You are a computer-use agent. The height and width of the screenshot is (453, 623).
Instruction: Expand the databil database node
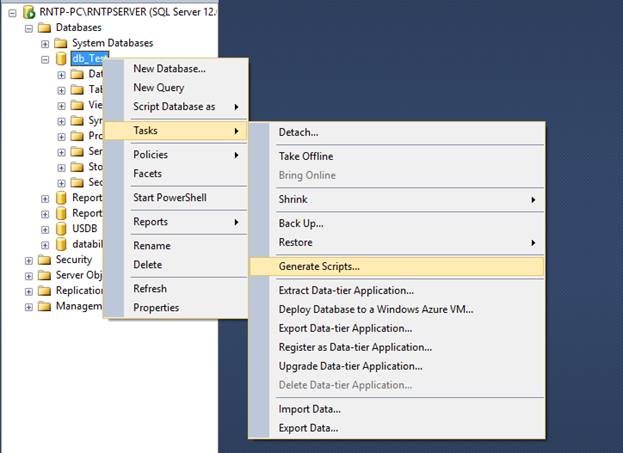click(x=45, y=245)
